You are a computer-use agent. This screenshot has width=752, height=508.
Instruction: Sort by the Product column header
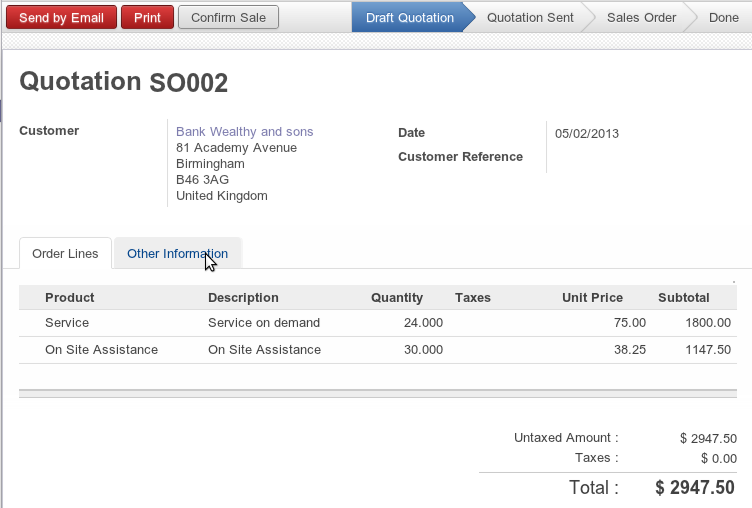pos(70,298)
